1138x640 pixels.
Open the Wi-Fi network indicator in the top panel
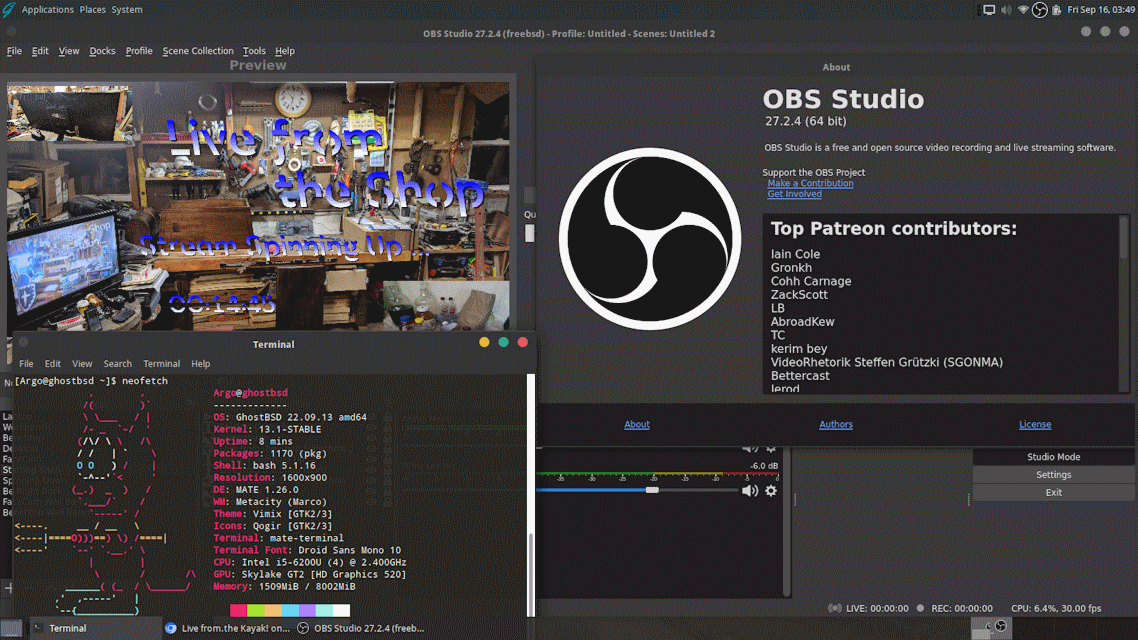coord(1023,9)
